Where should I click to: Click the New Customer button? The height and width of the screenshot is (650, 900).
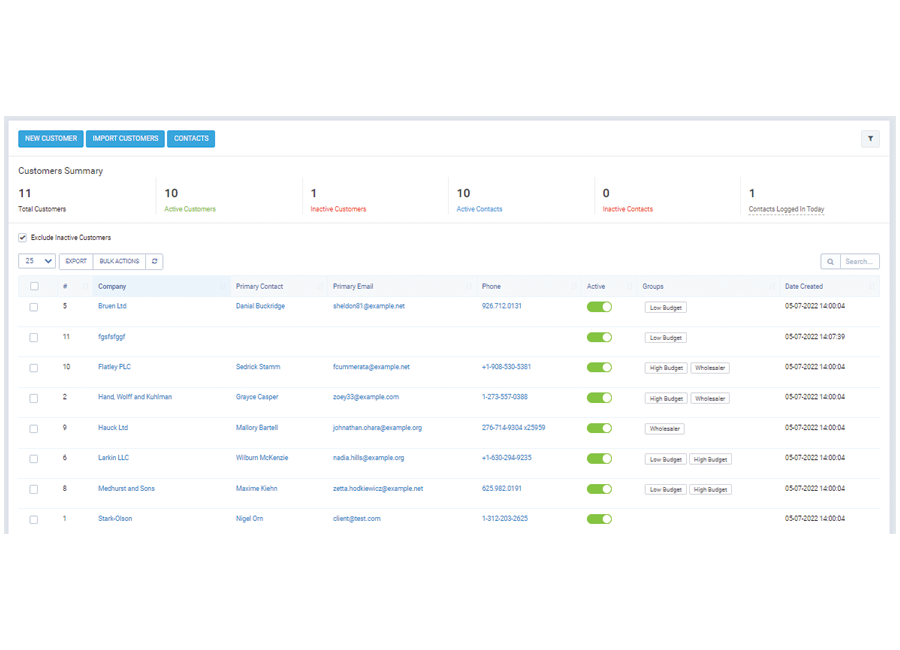(x=51, y=139)
